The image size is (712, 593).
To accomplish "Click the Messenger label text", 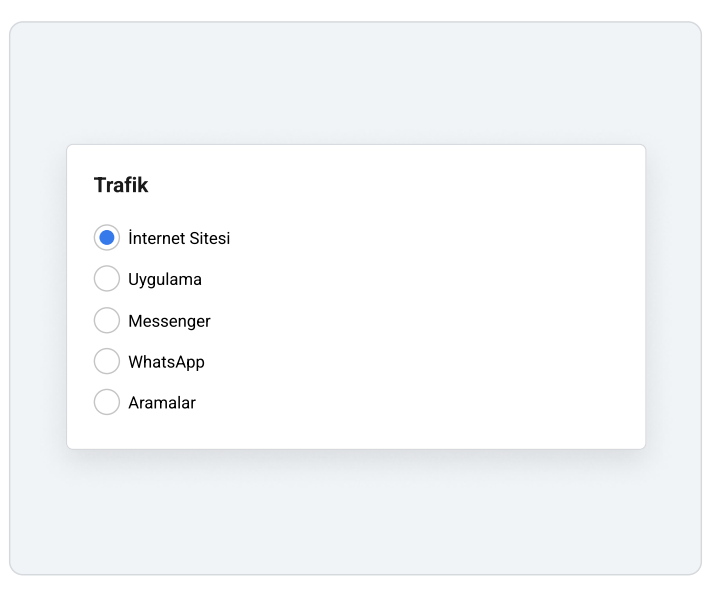I will 169,321.
